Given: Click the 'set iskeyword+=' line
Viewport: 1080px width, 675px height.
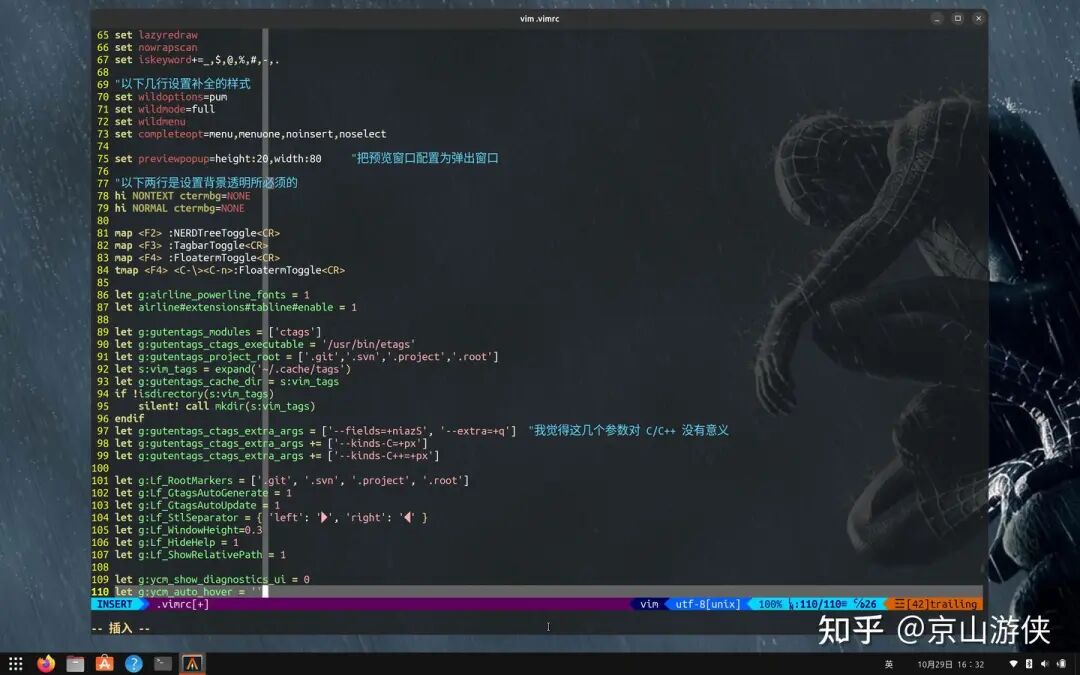Looking at the screenshot, I should pos(197,60).
